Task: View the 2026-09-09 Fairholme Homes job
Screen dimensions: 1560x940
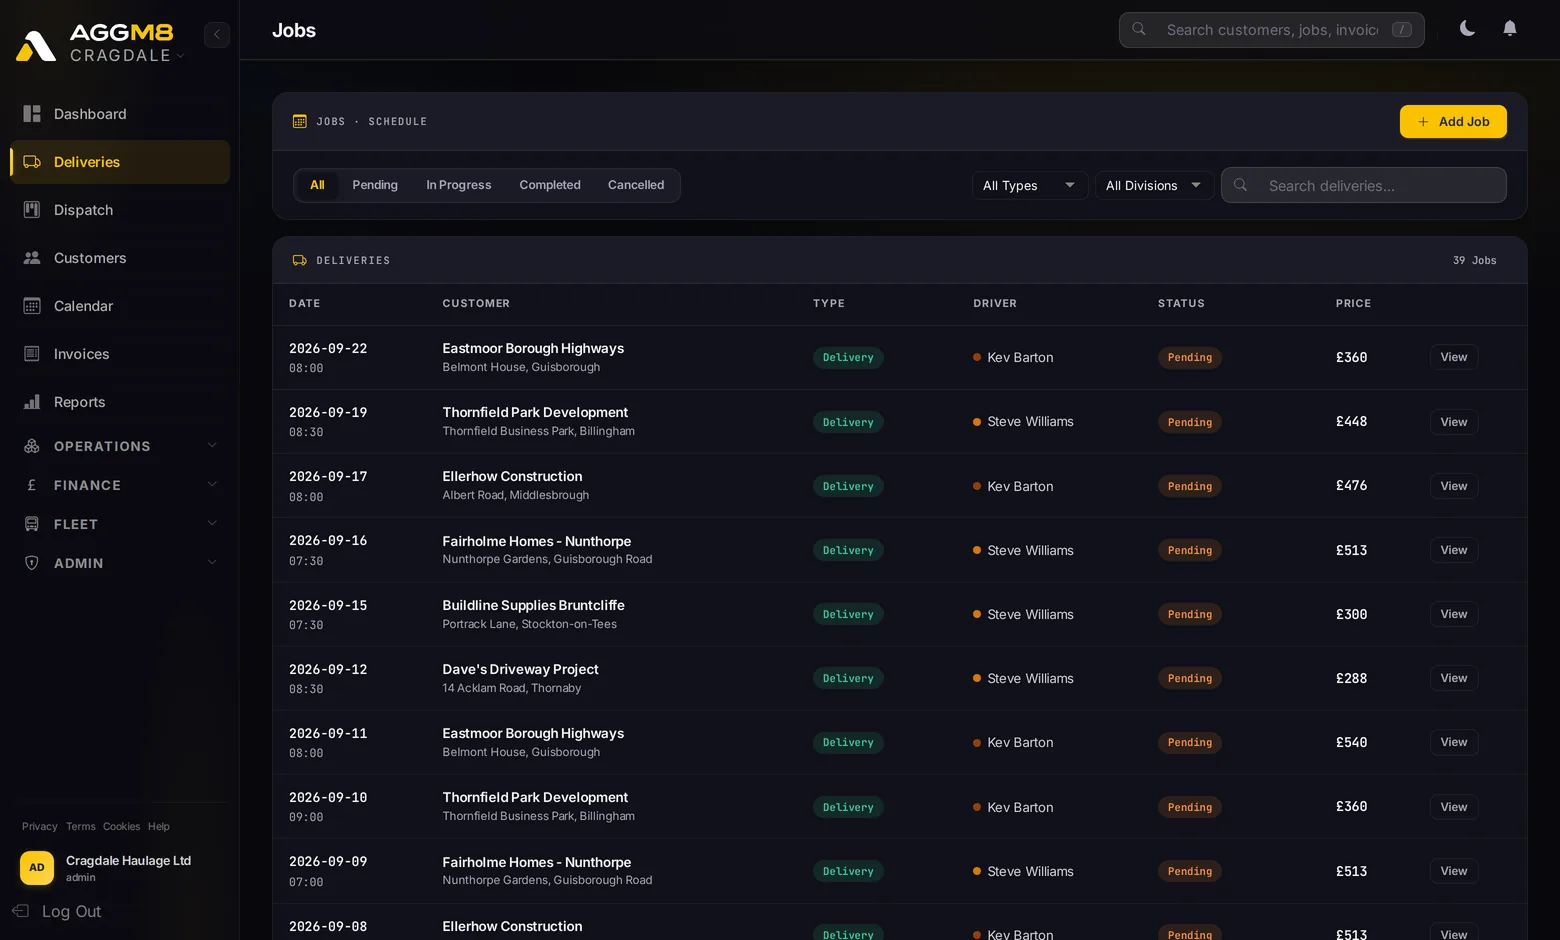Action: [x=1454, y=871]
